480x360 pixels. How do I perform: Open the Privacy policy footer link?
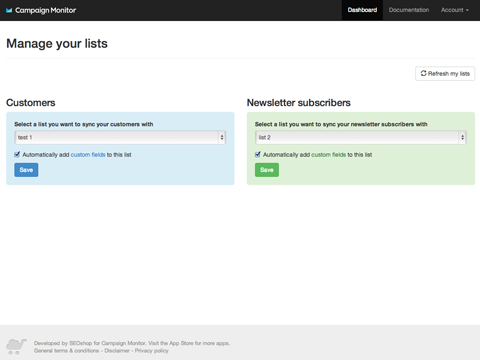pos(152,351)
